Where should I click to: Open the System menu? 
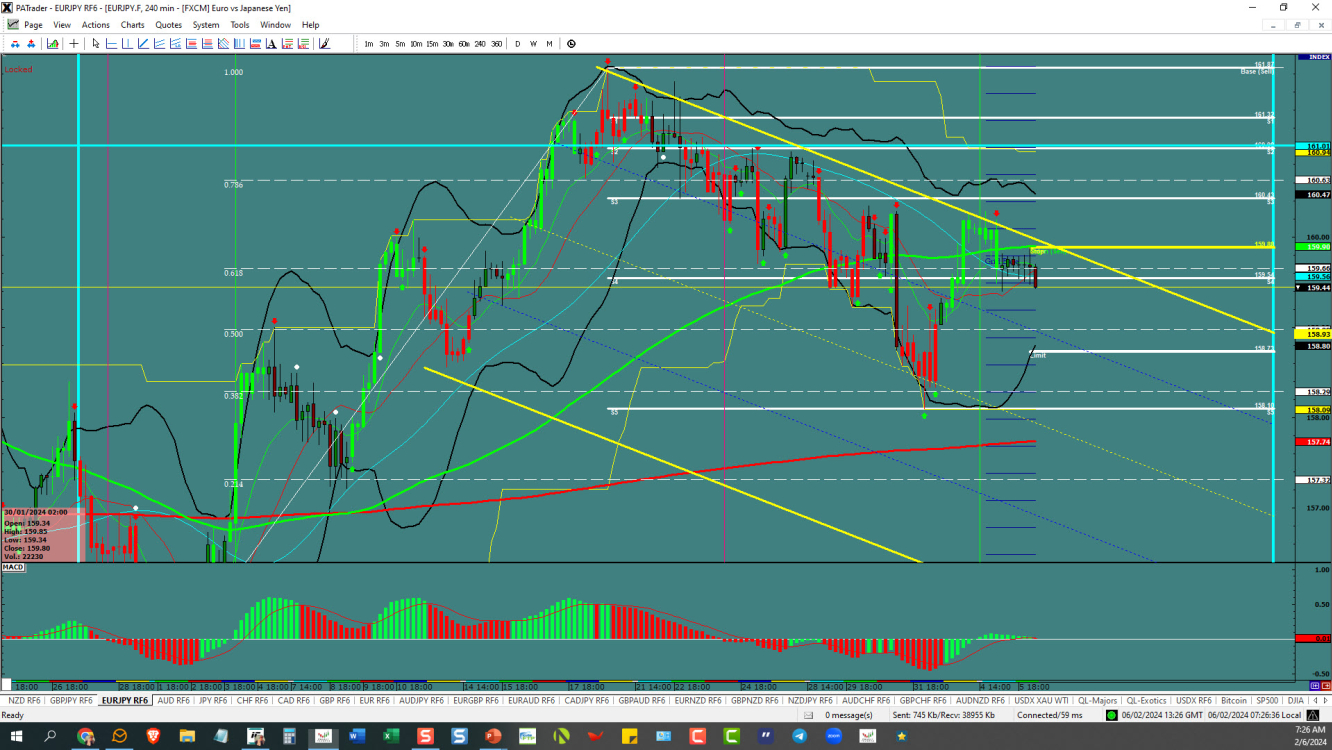(206, 25)
